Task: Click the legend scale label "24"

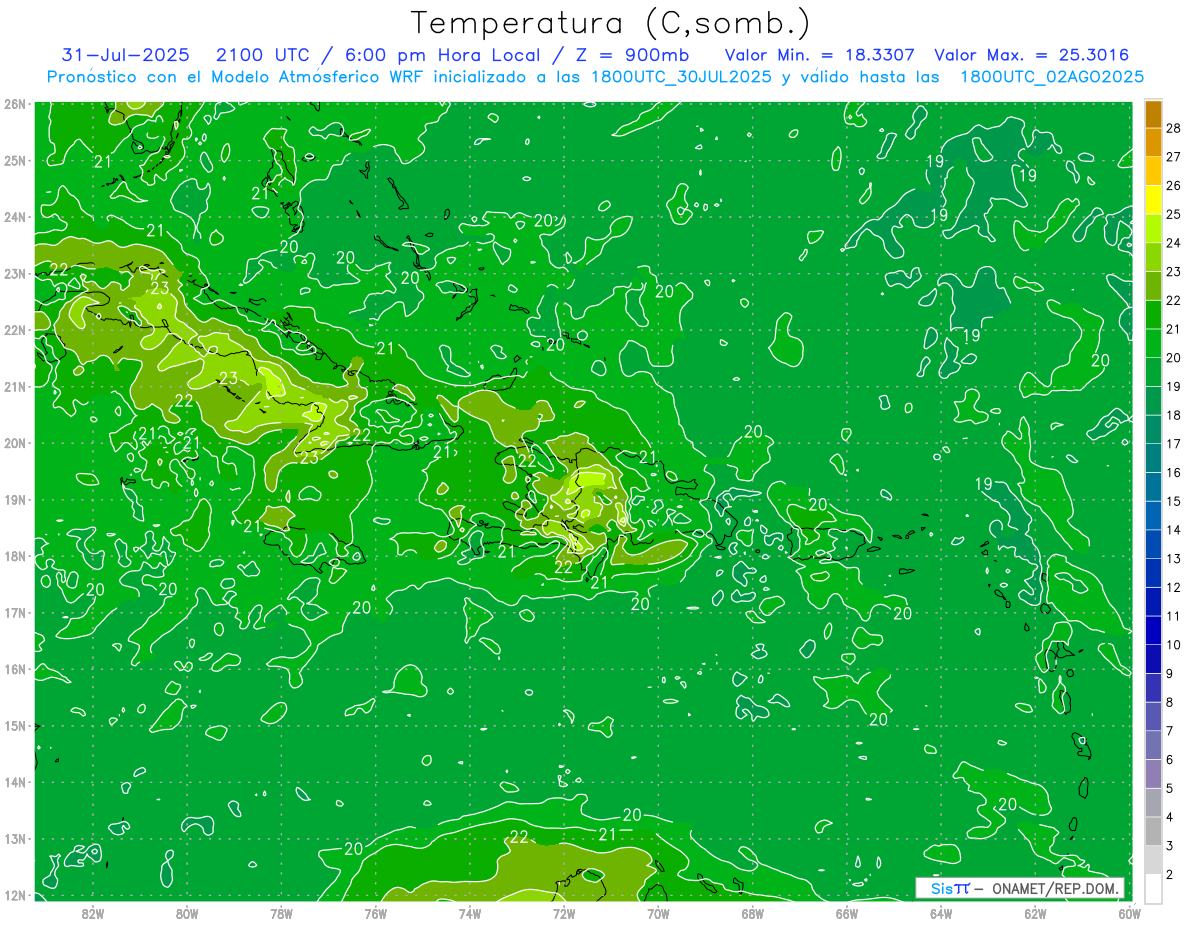Action: click(1174, 243)
